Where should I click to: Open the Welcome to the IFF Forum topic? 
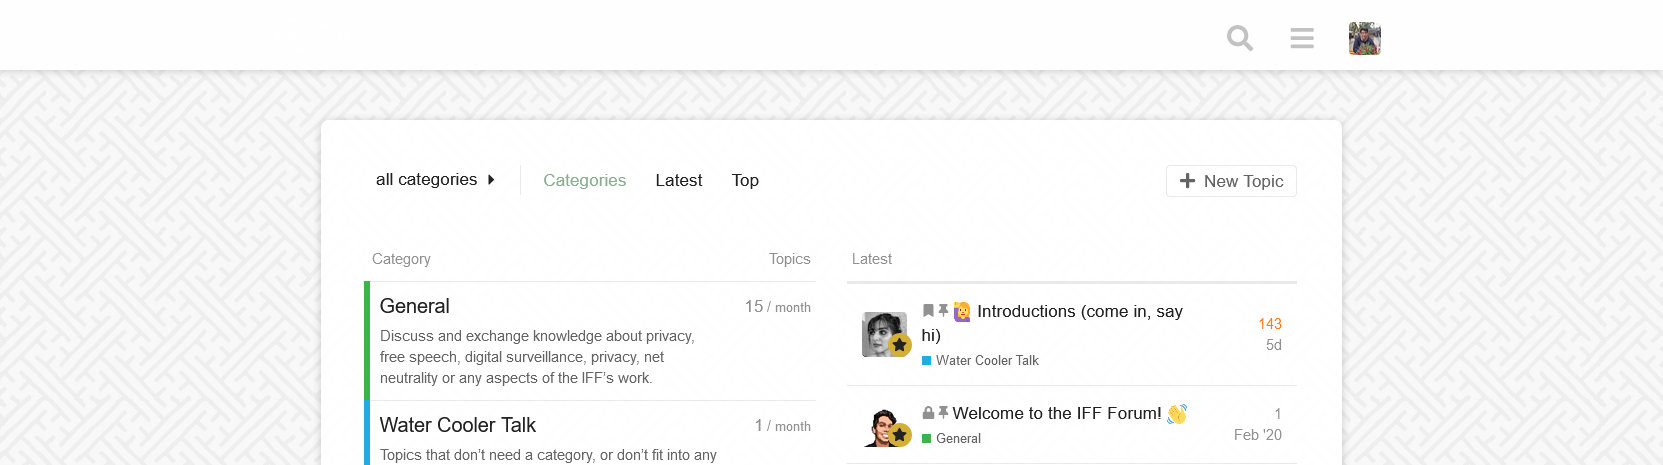(x=1056, y=413)
